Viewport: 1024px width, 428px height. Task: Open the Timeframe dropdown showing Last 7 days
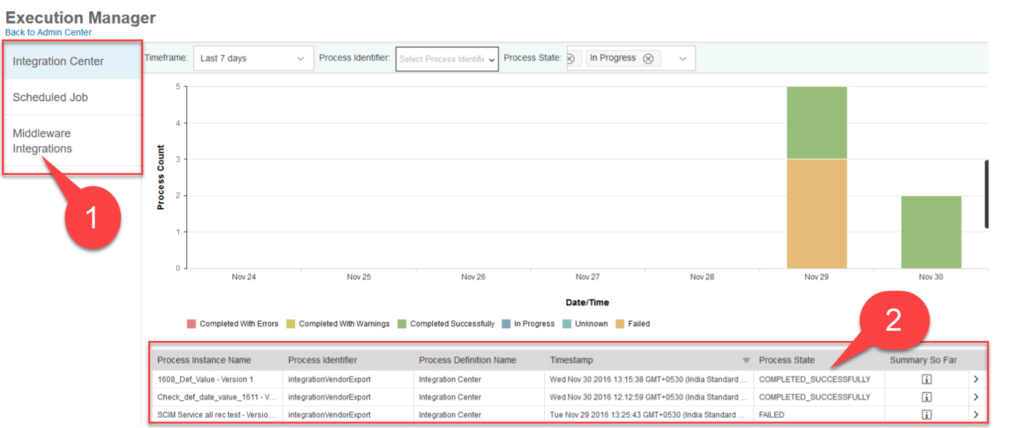coord(252,59)
